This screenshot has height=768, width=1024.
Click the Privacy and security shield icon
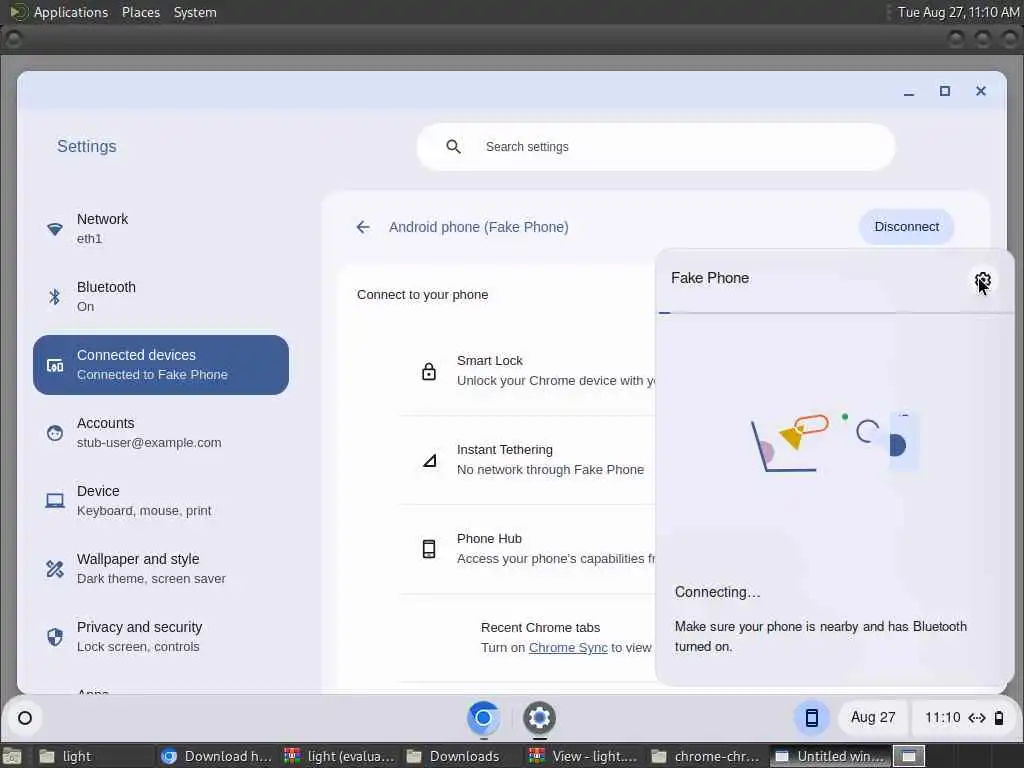click(55, 637)
